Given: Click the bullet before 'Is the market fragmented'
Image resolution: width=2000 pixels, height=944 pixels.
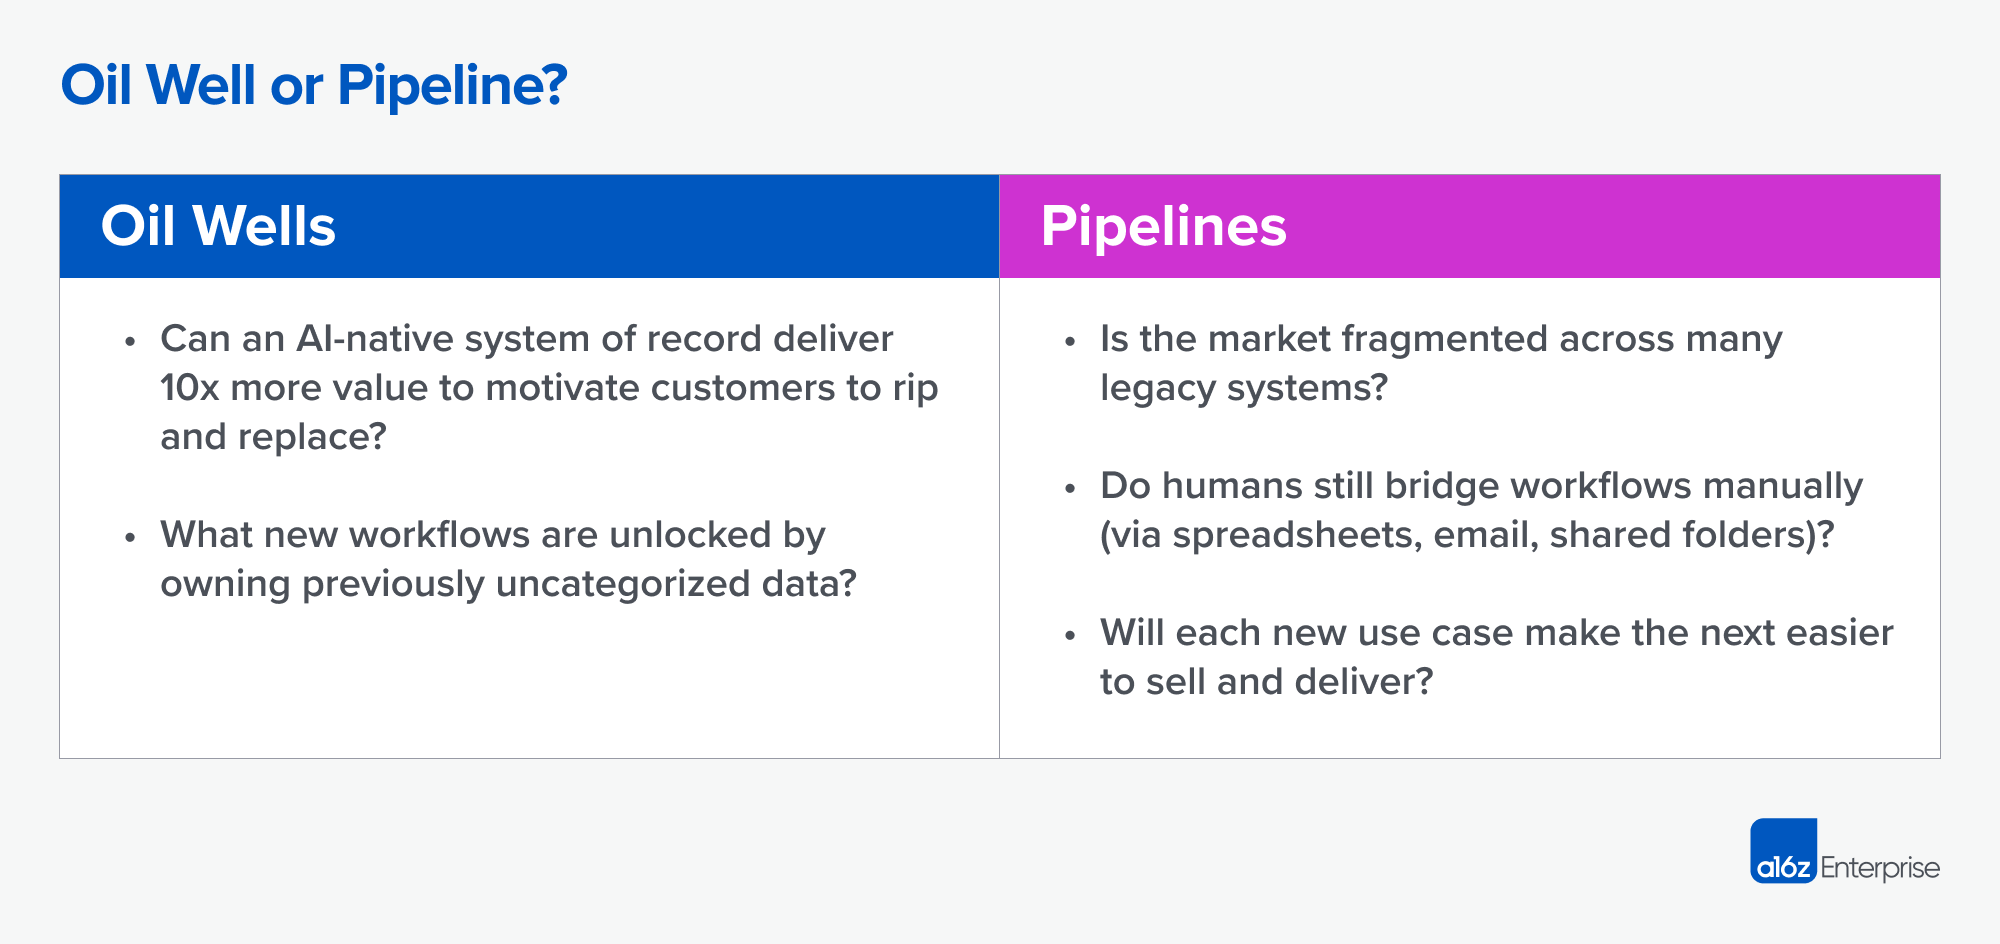Looking at the screenshot, I should coord(1070,342).
